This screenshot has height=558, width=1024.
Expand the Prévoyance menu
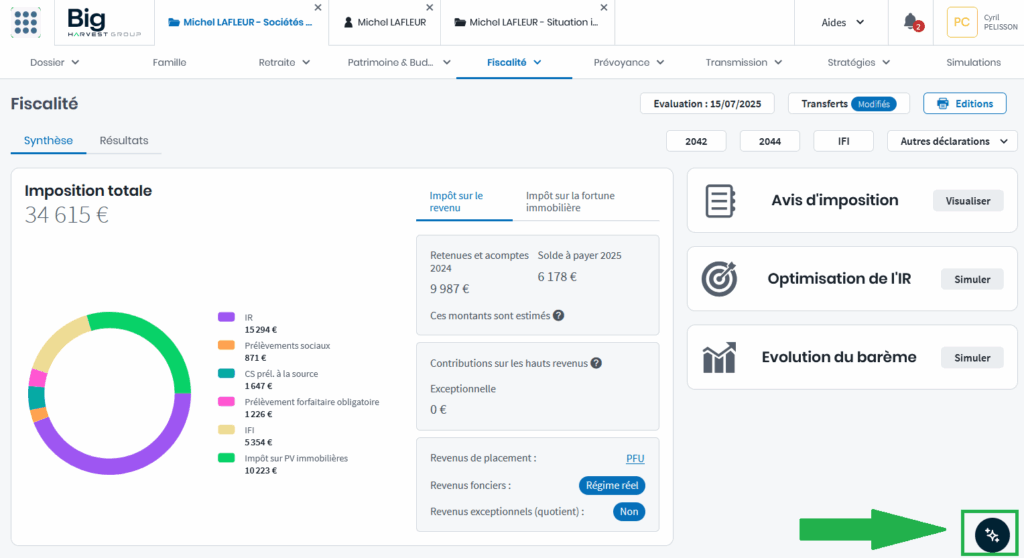pyautogui.click(x=628, y=62)
